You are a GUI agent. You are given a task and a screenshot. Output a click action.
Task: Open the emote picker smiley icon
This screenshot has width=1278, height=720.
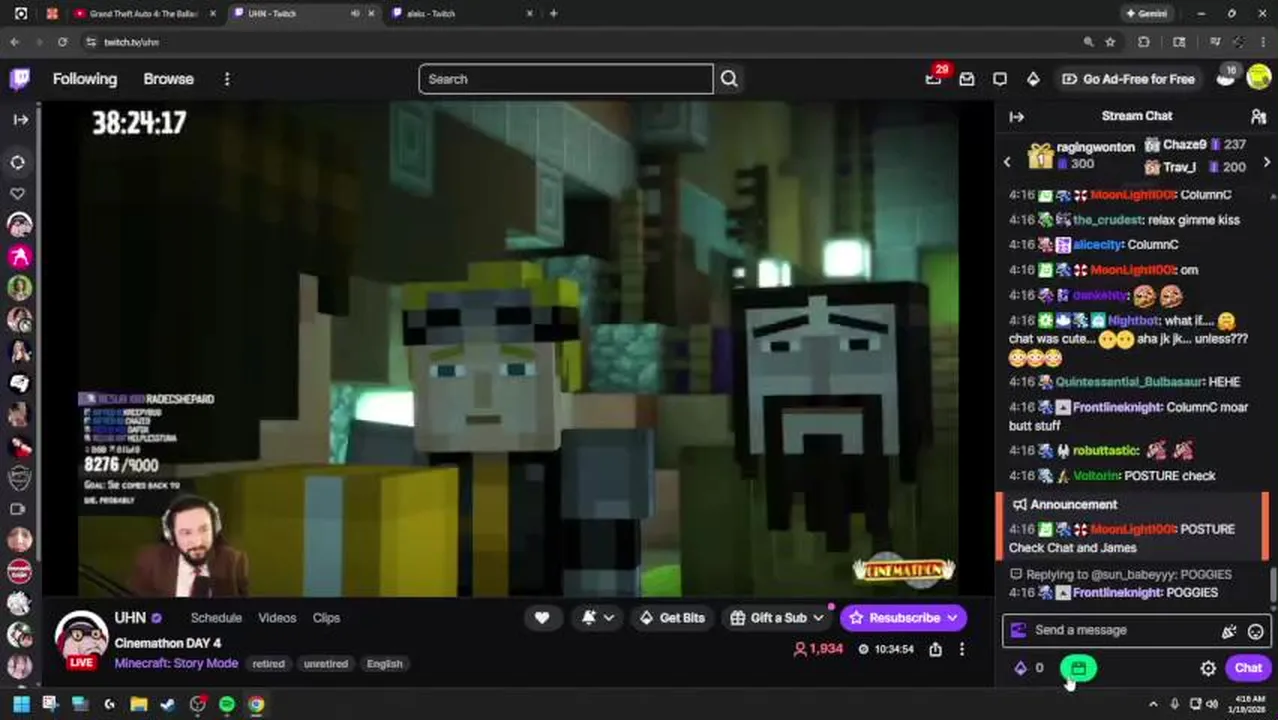click(x=1255, y=631)
